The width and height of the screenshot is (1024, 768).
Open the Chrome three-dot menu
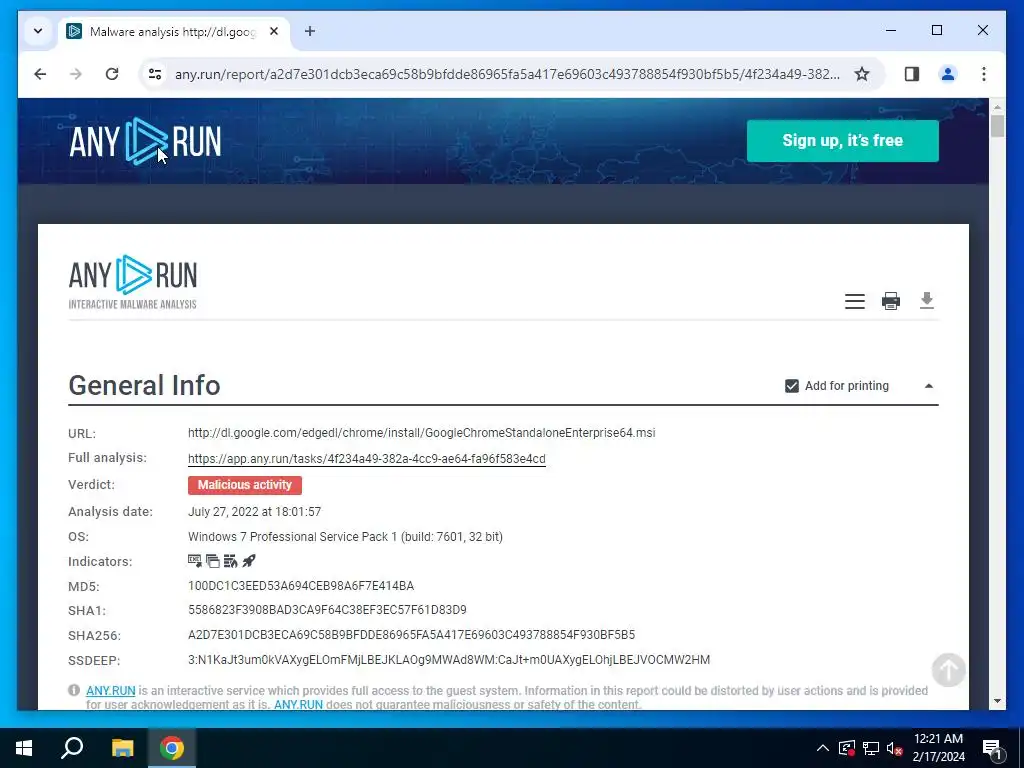(x=984, y=74)
